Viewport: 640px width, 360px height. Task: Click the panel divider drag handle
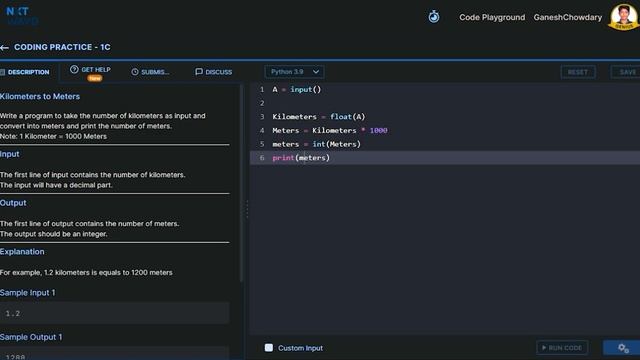[x=247, y=209]
